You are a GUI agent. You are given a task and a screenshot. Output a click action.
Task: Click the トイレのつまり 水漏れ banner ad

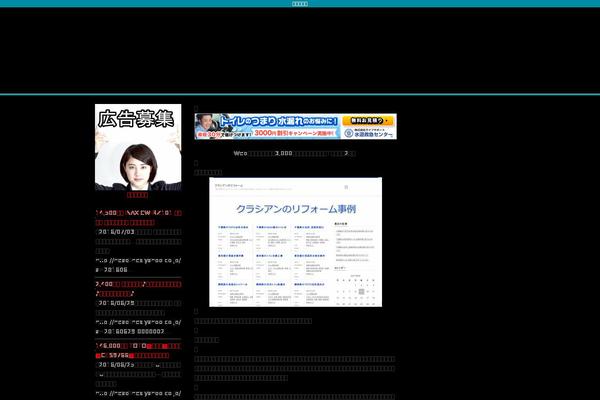[295, 126]
